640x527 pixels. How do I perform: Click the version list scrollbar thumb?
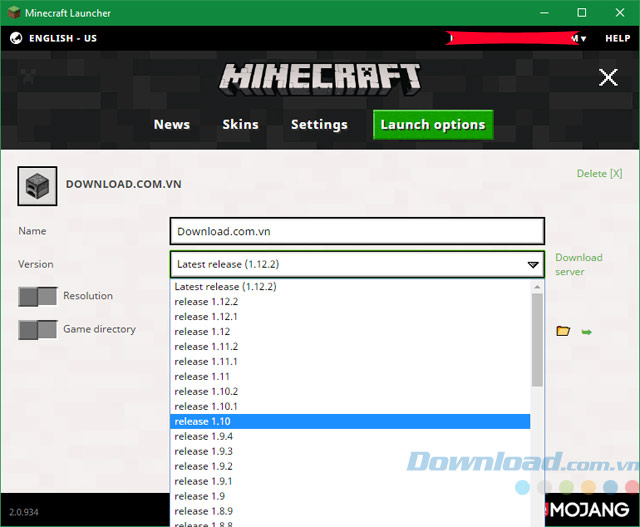(x=537, y=340)
